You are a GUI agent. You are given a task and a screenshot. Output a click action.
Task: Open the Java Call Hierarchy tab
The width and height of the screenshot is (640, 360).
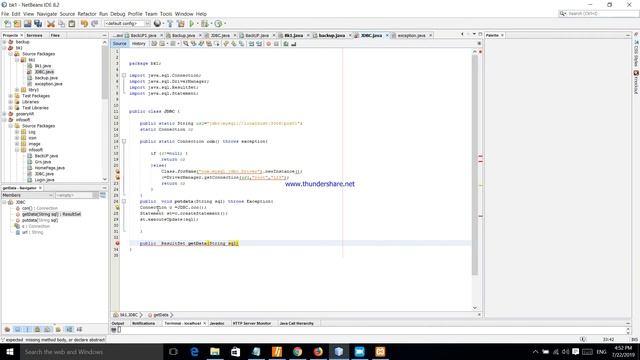coord(297,323)
